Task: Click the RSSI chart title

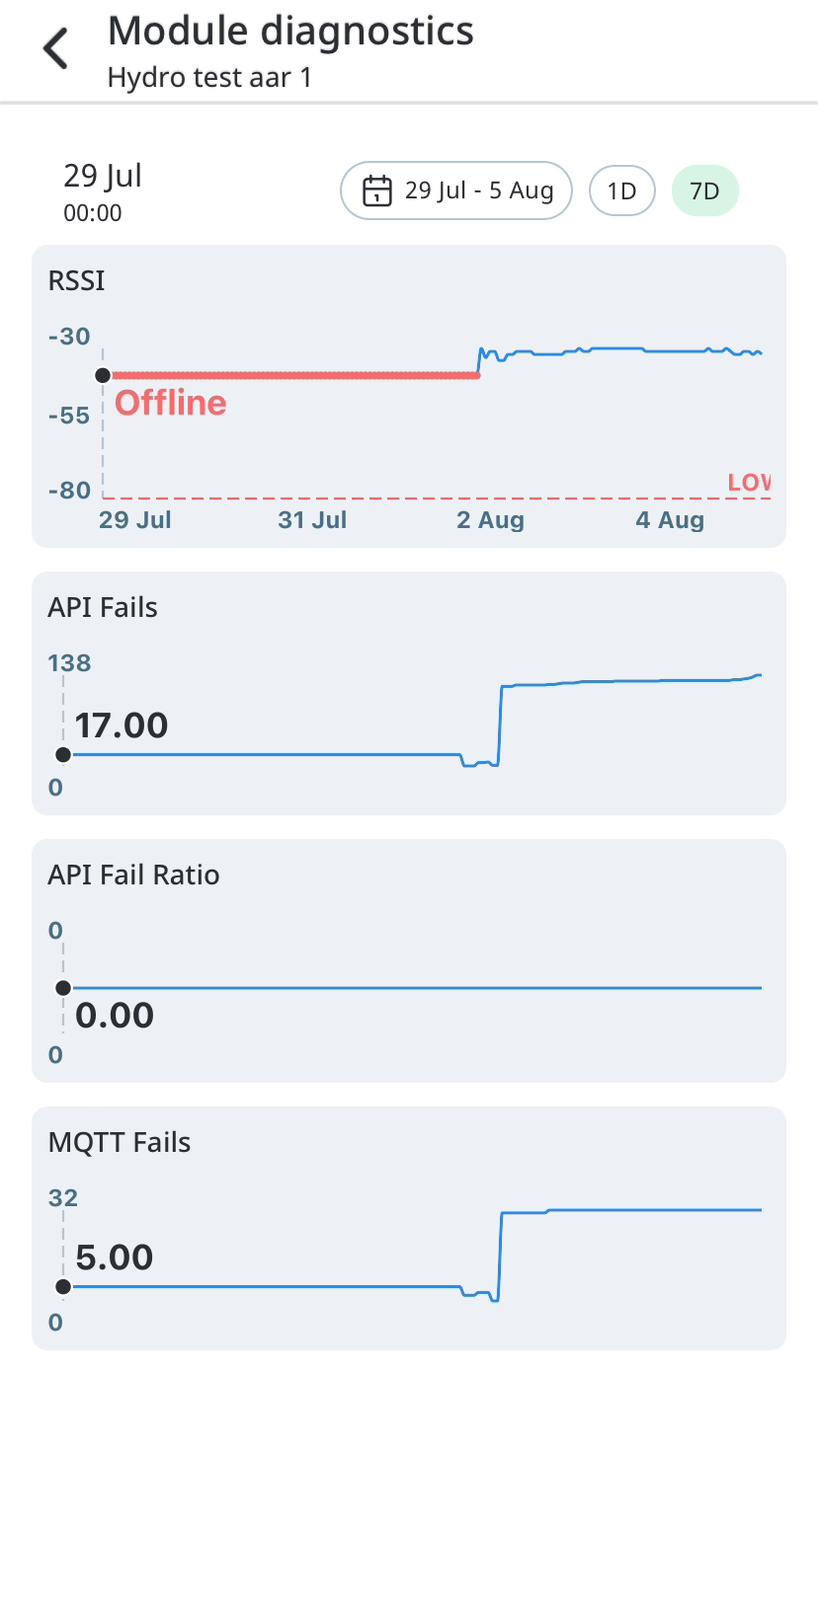Action: click(x=76, y=281)
